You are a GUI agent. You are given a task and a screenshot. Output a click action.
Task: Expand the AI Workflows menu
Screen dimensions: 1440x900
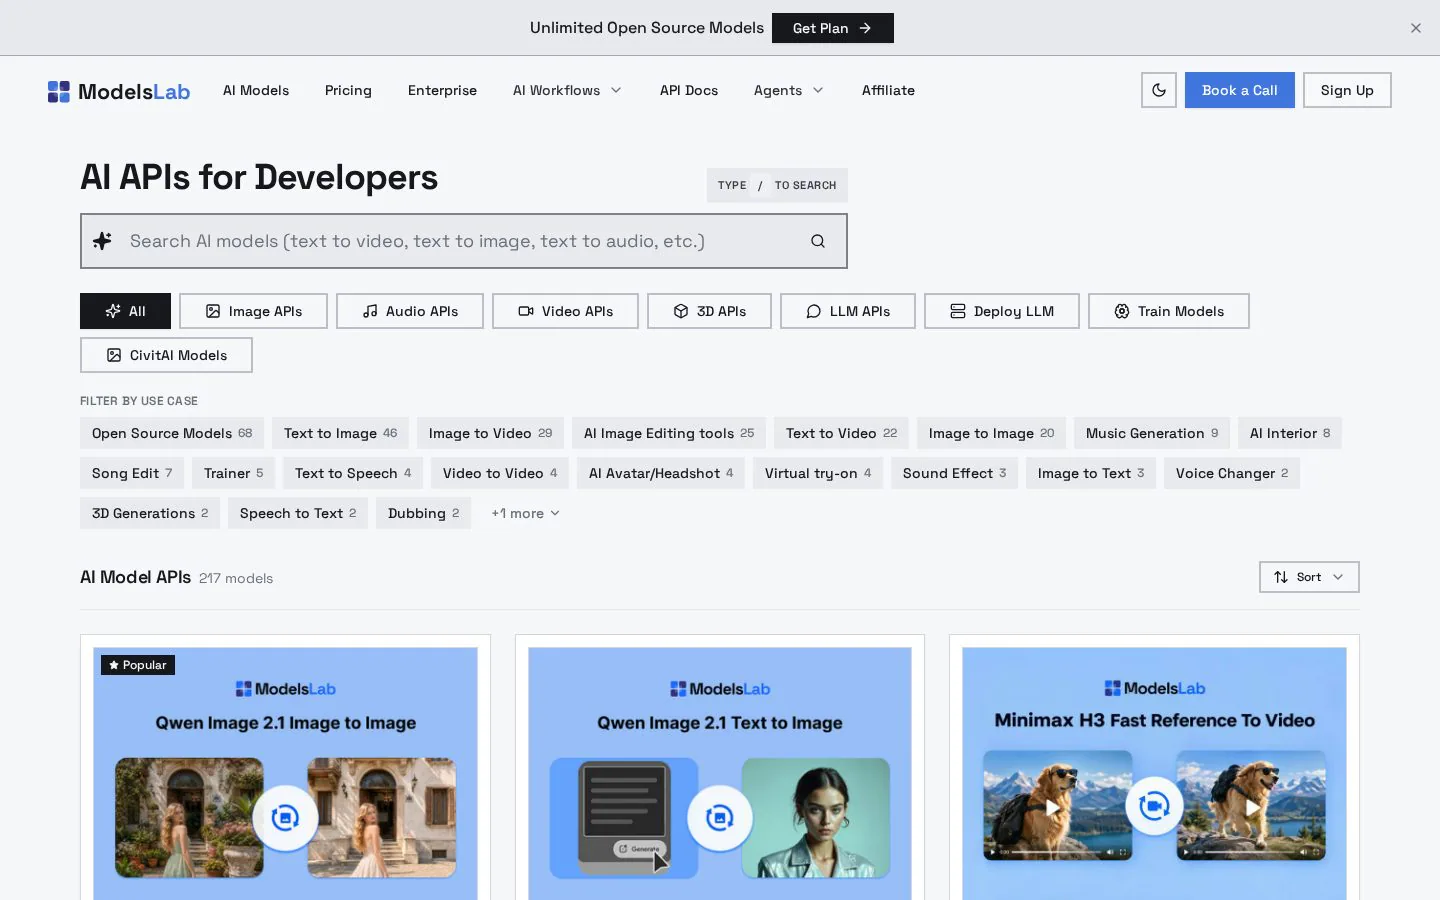point(567,90)
